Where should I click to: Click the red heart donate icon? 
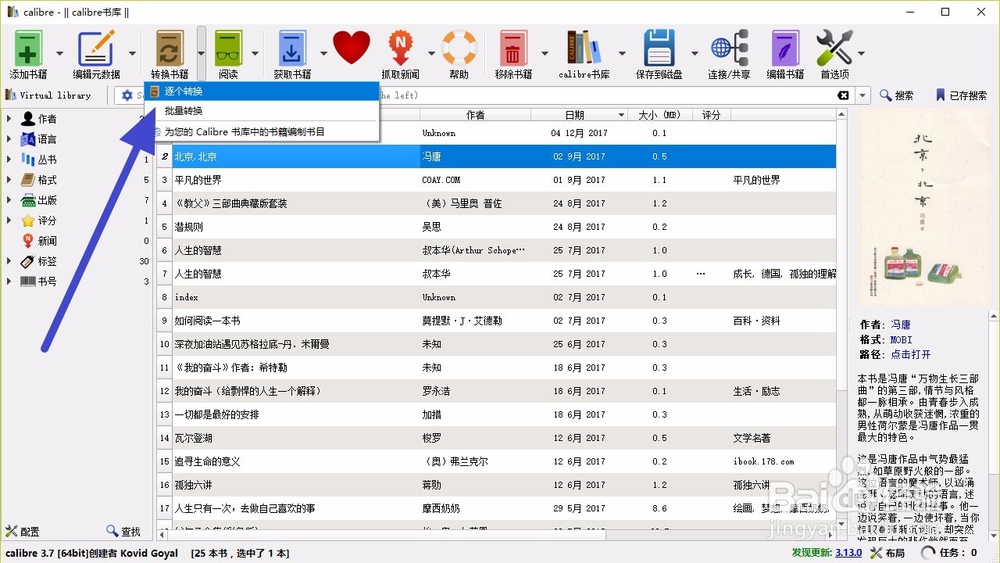click(x=351, y=48)
